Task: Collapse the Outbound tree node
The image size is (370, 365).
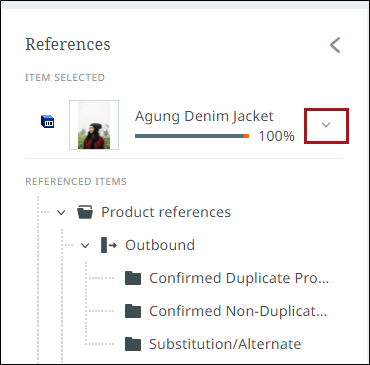Action: click(85, 246)
